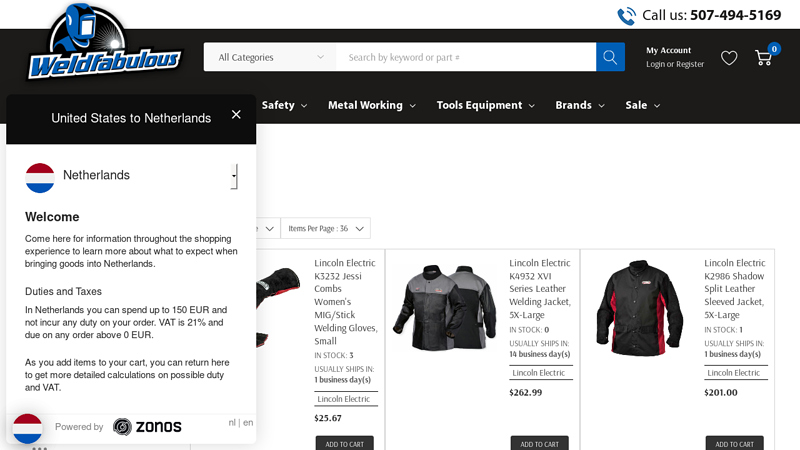Click the phone icon beside Call us
The width and height of the screenshot is (800, 450).
coord(626,16)
